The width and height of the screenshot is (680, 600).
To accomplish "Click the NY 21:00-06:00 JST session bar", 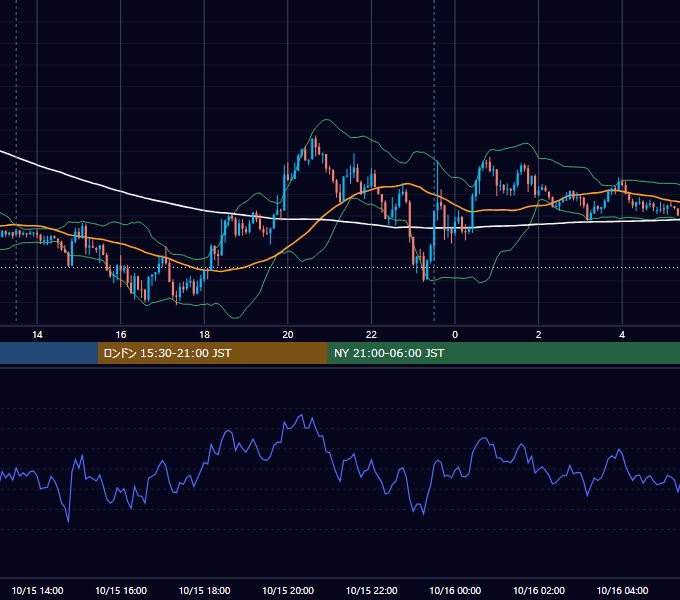I will click(503, 353).
